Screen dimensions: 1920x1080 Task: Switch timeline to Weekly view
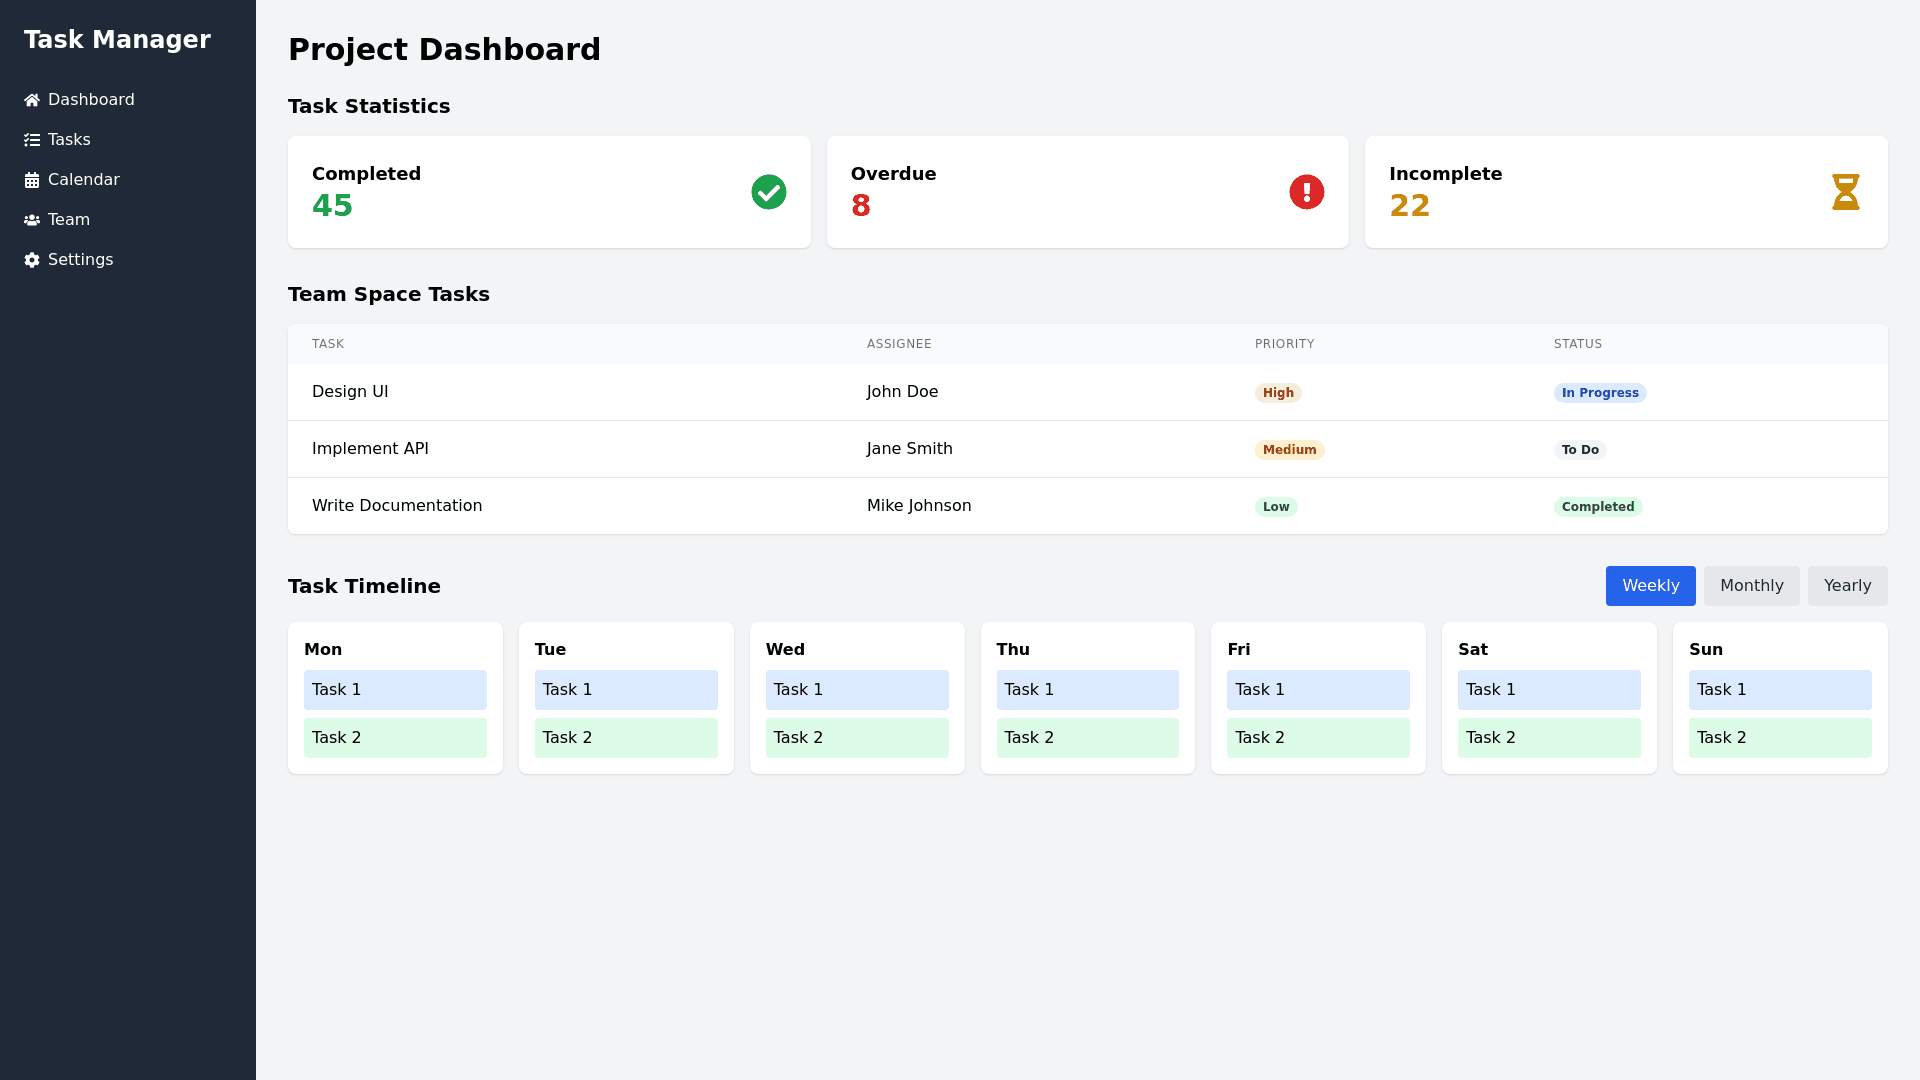click(1650, 586)
